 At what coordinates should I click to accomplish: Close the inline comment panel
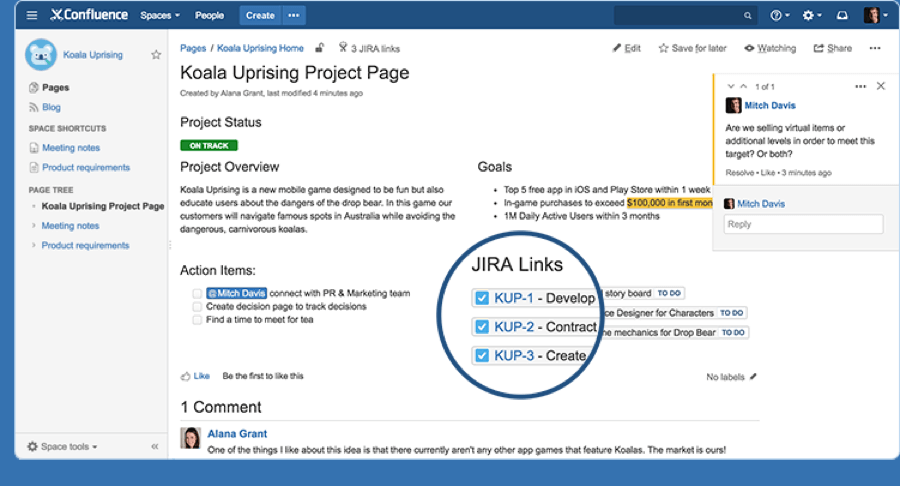880,87
